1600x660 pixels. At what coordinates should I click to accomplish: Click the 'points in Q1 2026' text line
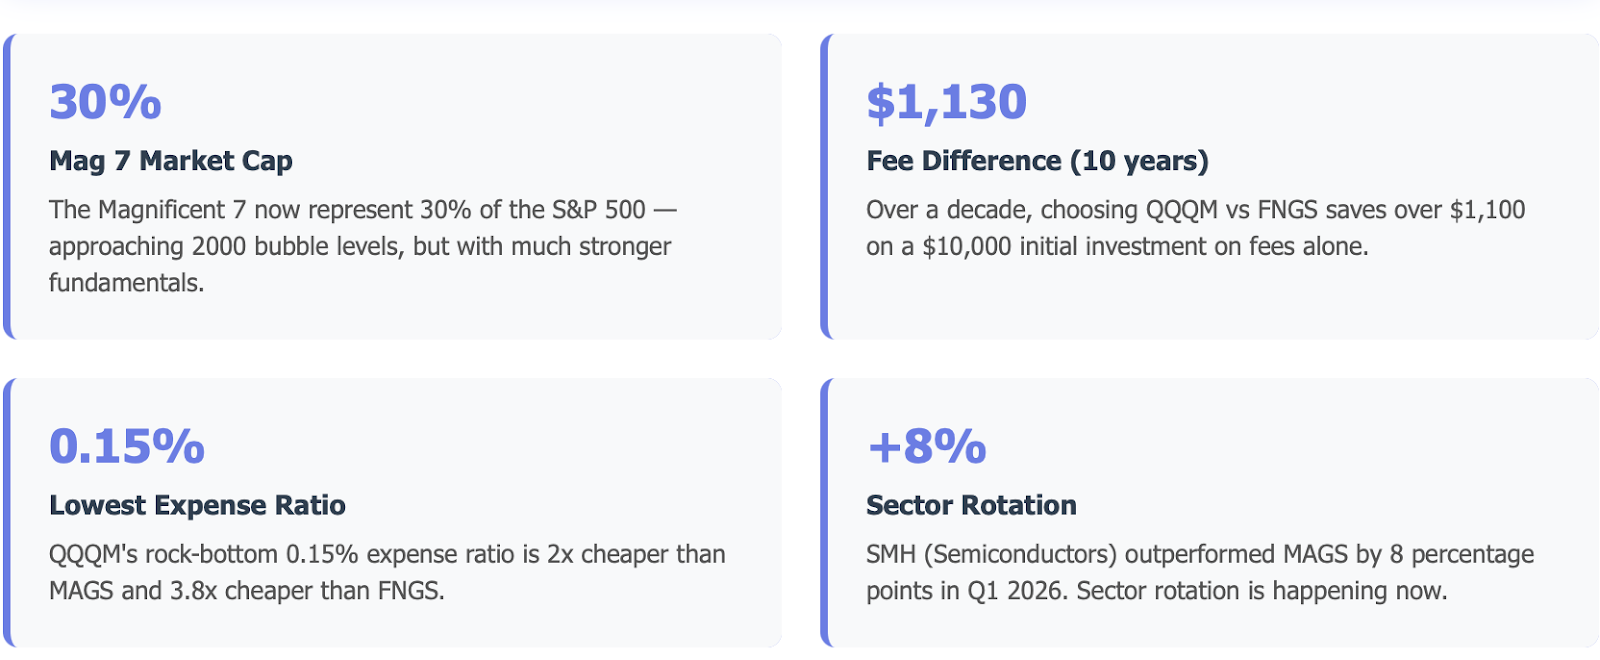1157,591
